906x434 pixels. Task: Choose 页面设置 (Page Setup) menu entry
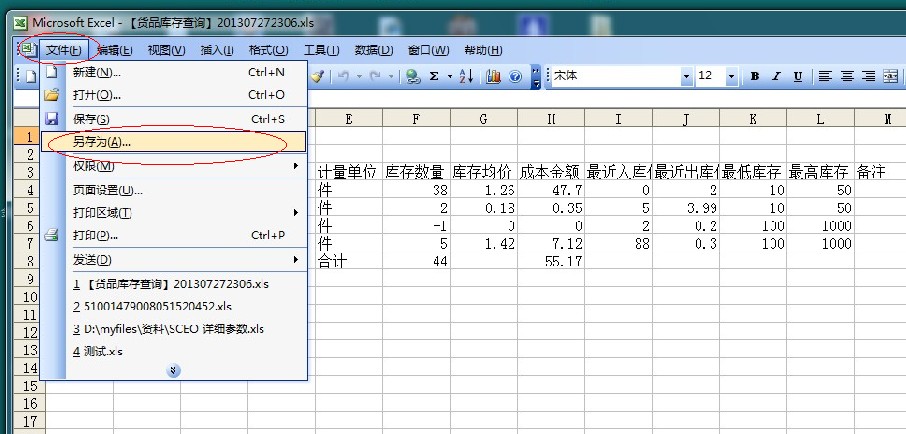[x=107, y=189]
